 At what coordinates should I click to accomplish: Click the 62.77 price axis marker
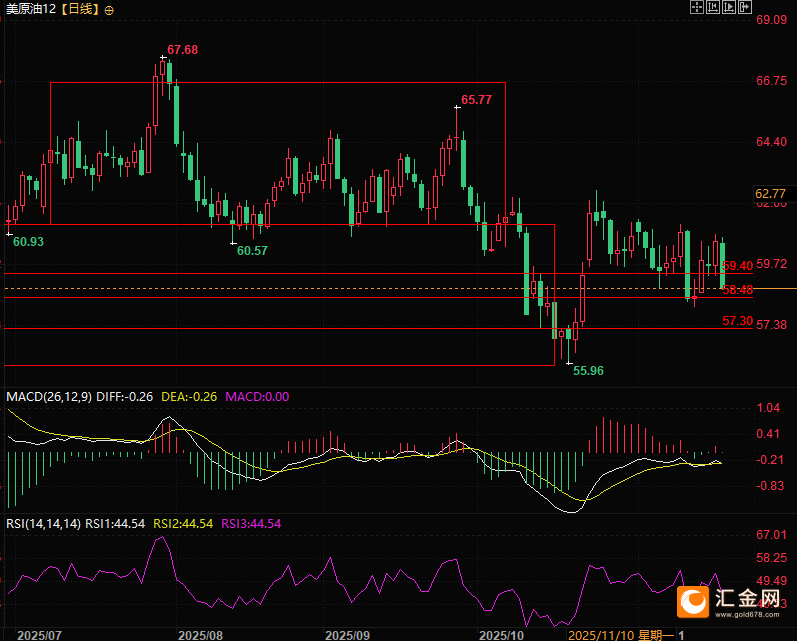[771, 193]
